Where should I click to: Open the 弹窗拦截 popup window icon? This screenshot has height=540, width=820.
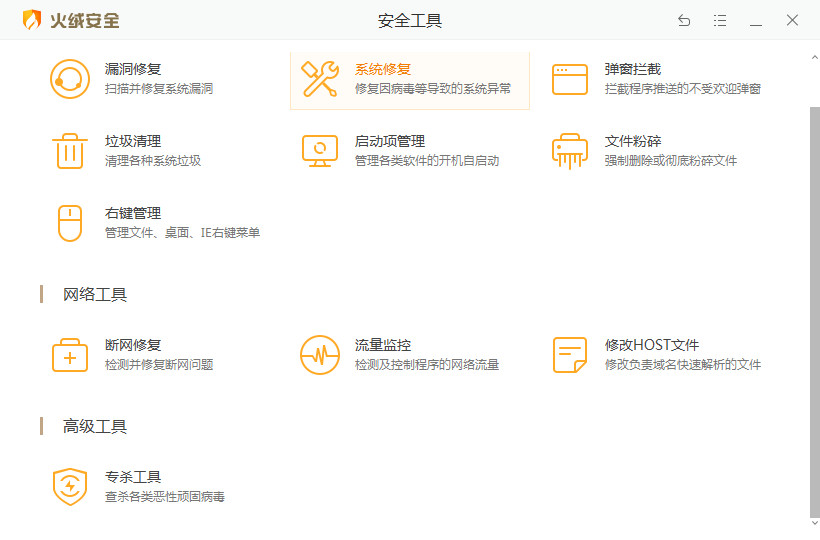coord(570,79)
